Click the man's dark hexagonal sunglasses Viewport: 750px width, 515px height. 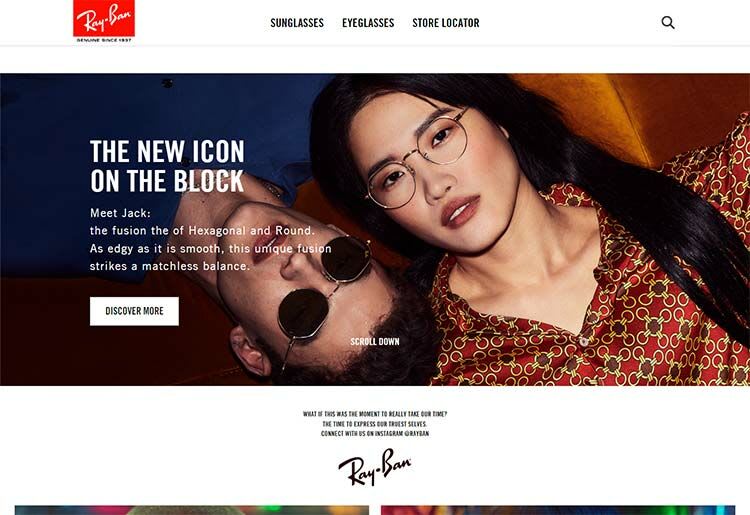click(x=324, y=289)
